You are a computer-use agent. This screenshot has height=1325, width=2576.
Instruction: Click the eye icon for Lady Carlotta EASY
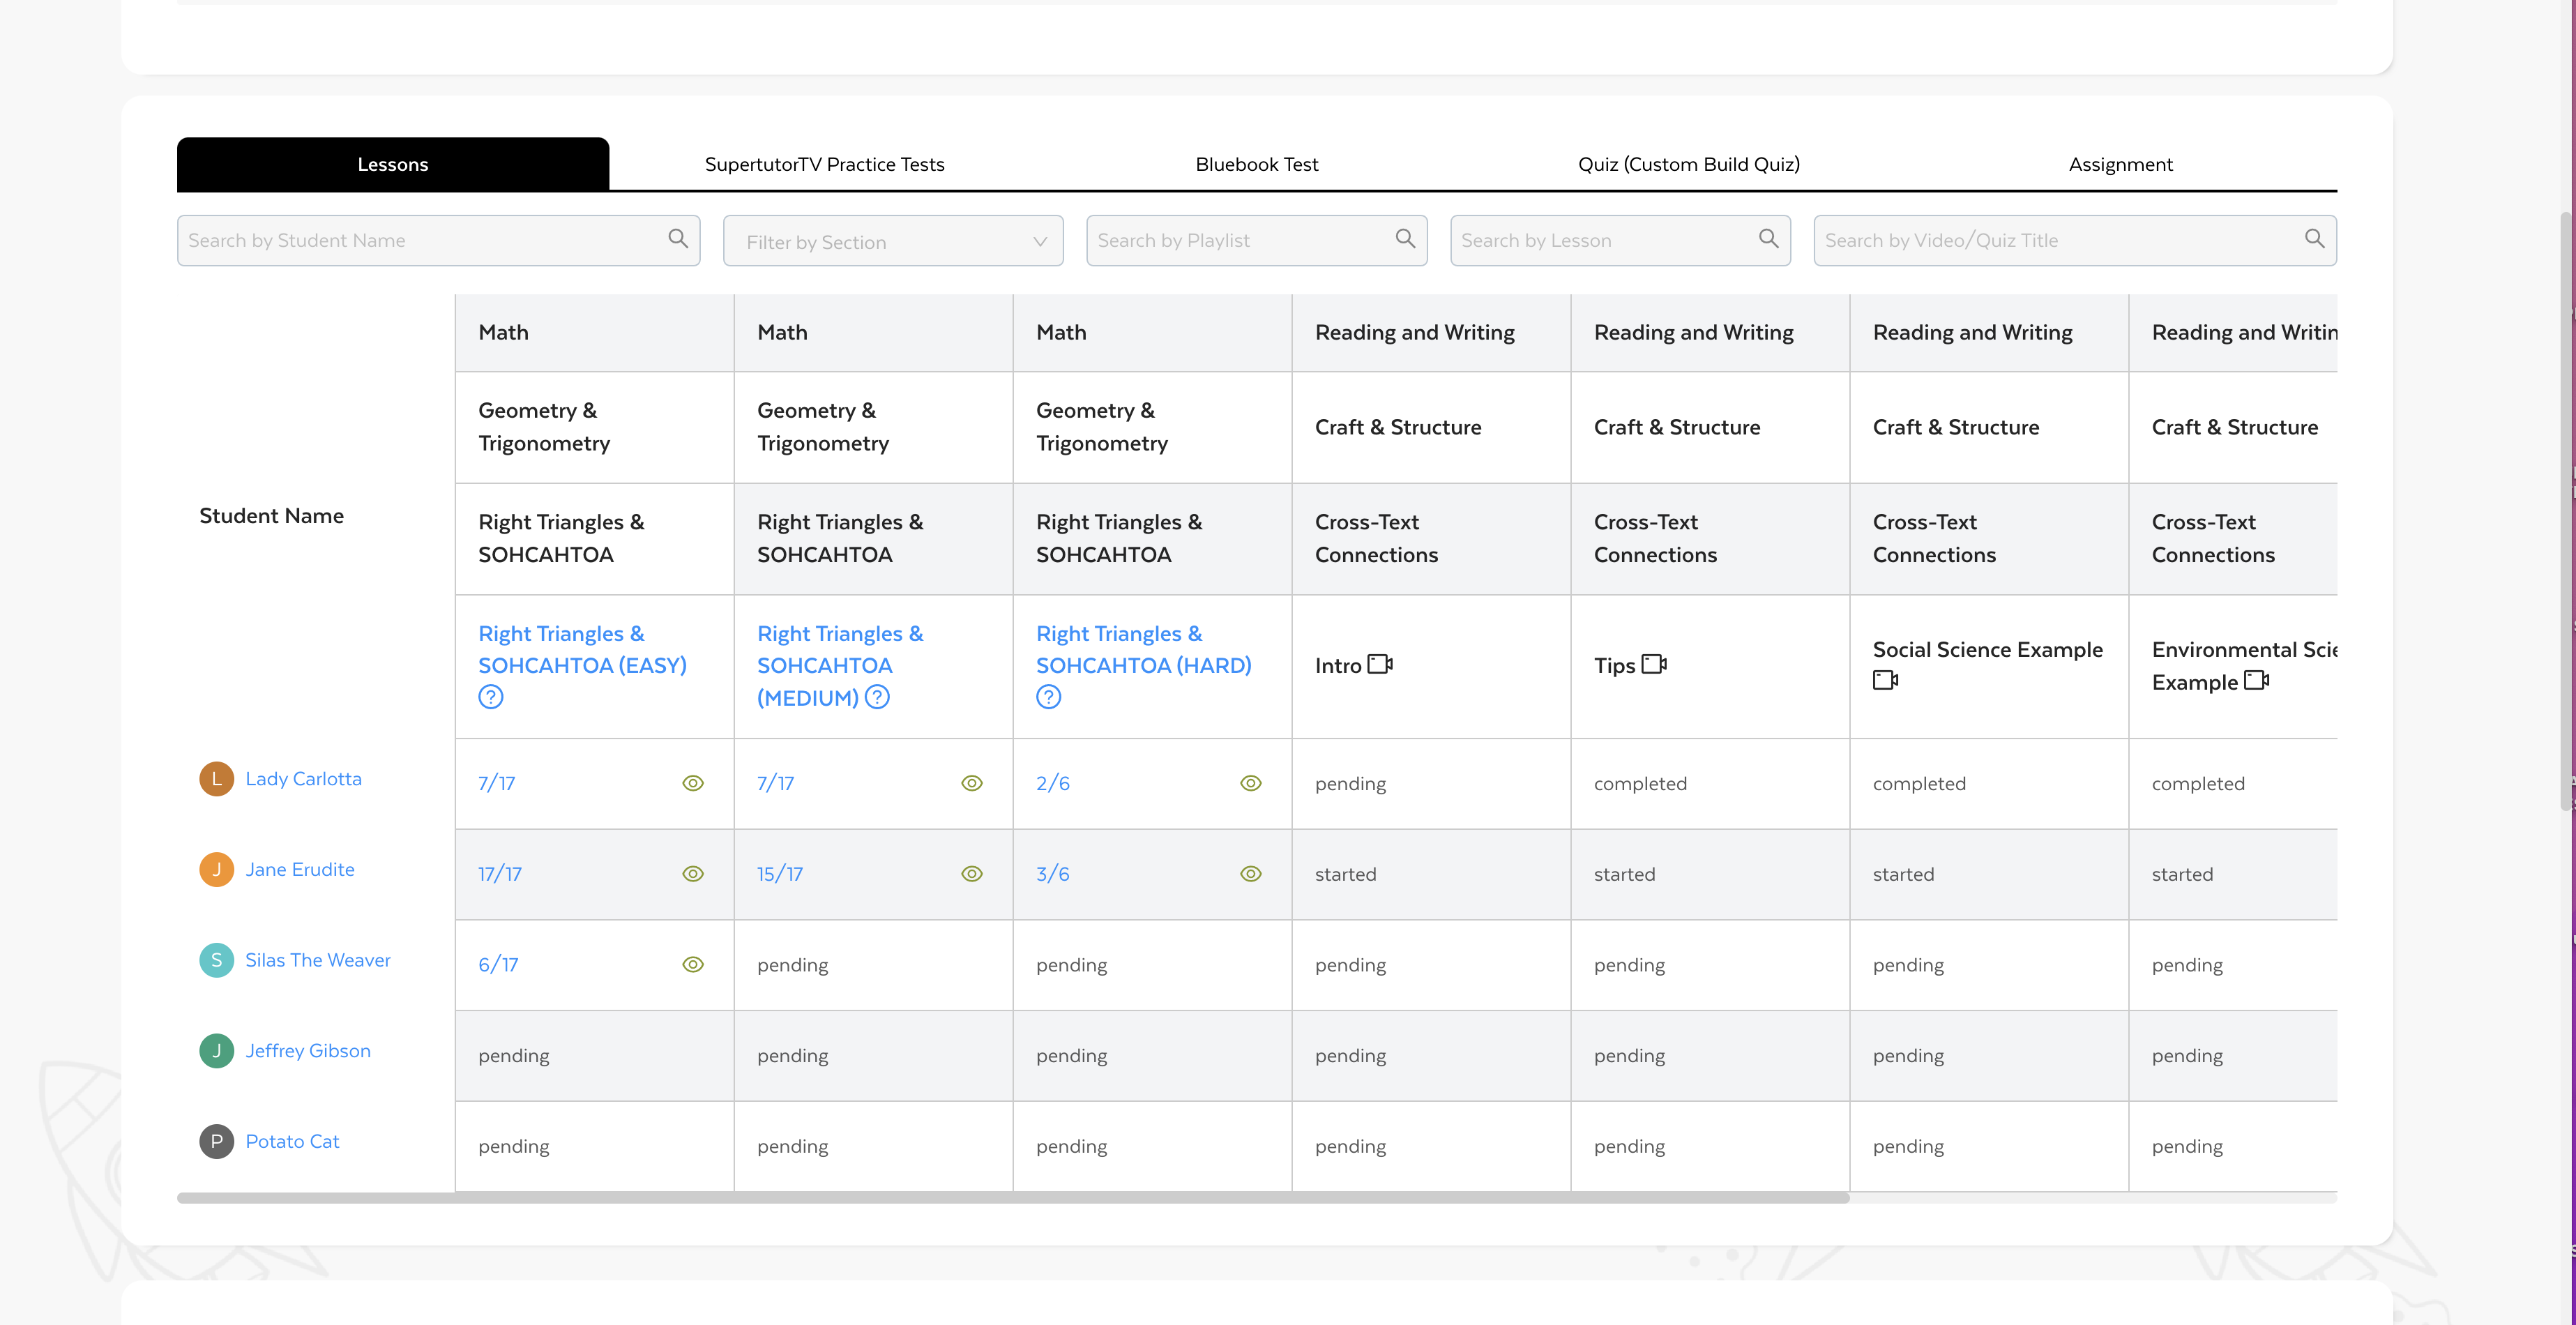point(692,782)
